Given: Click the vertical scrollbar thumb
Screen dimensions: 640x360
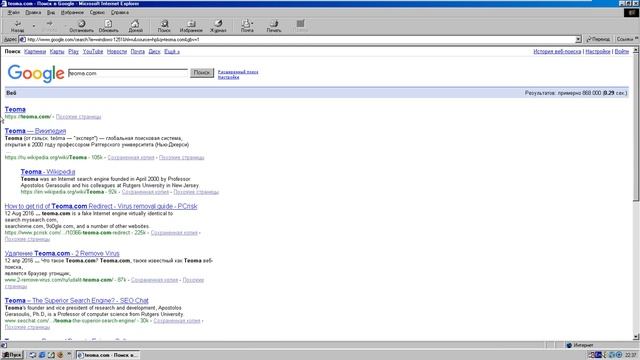Looking at the screenshot, I should click(636, 128).
